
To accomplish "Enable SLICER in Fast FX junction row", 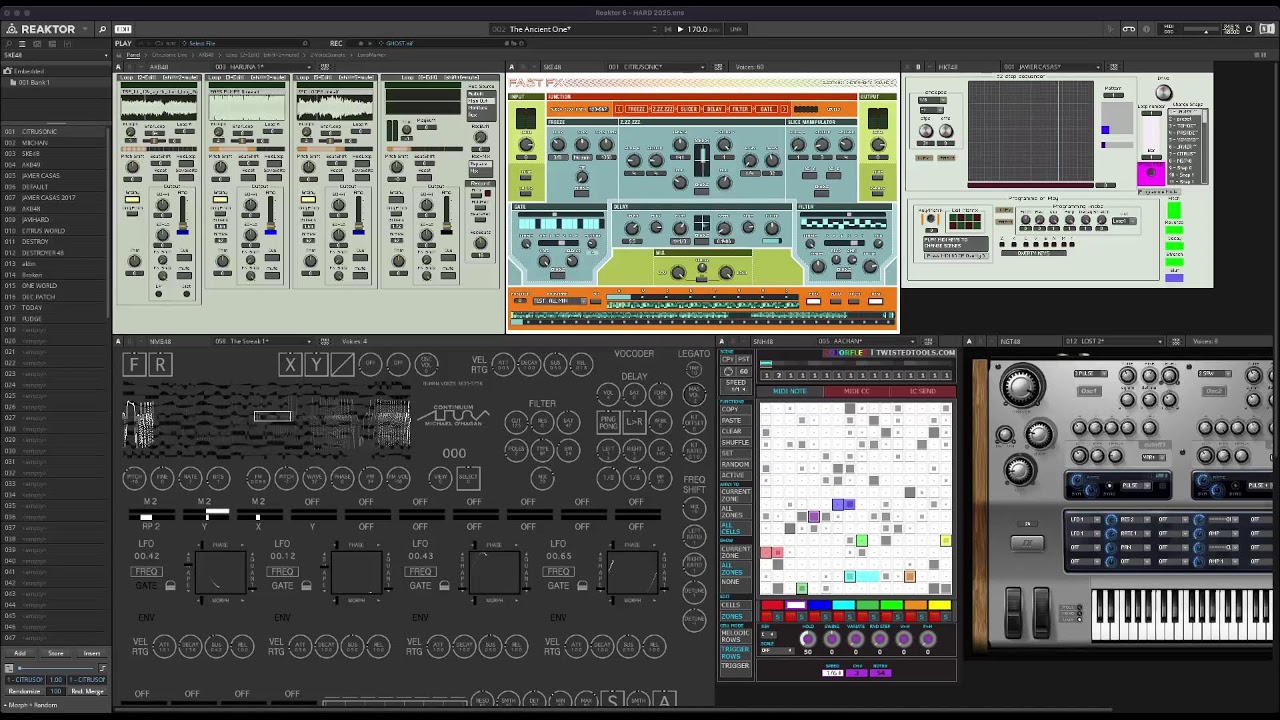I will 690,109.
